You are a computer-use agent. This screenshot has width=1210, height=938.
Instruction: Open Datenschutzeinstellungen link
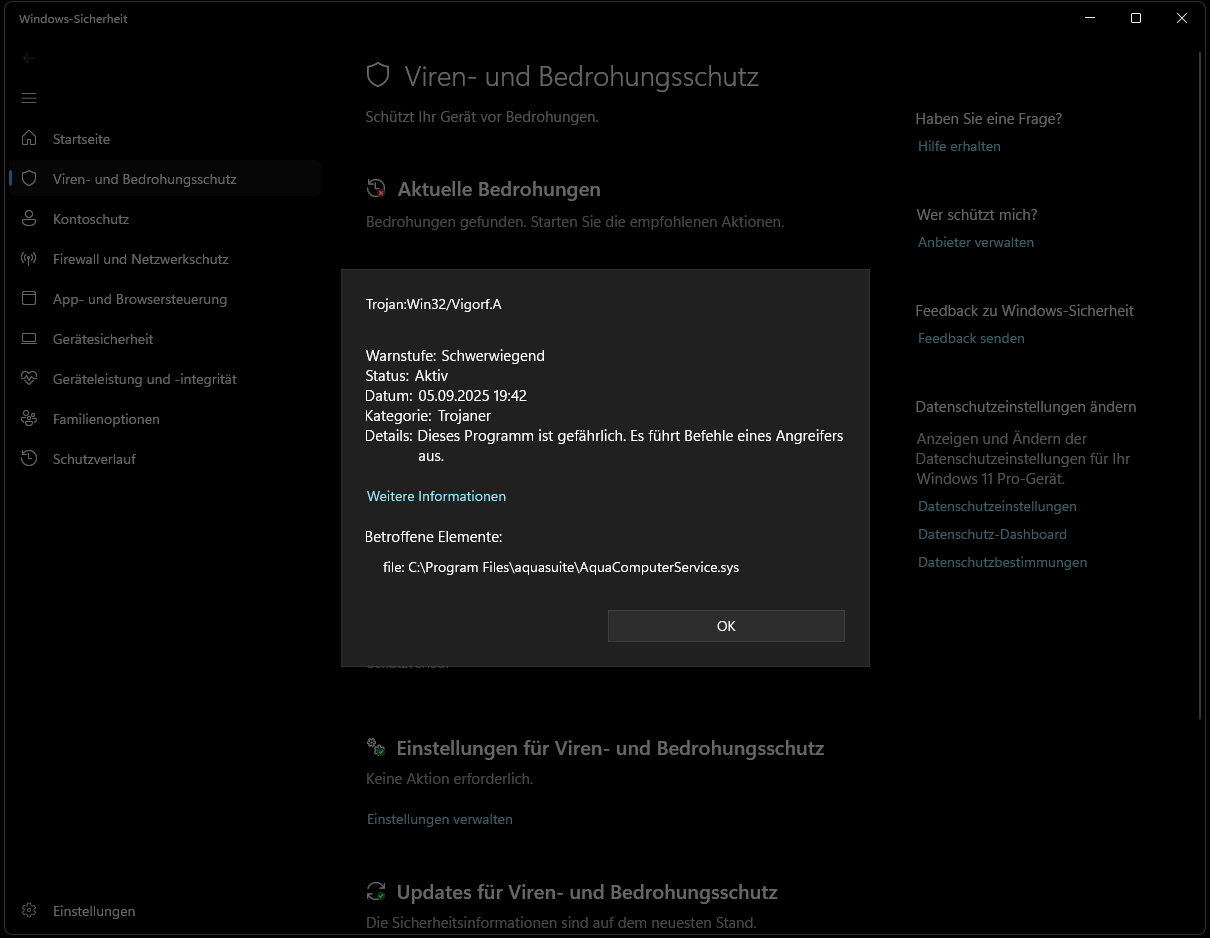tap(997, 506)
